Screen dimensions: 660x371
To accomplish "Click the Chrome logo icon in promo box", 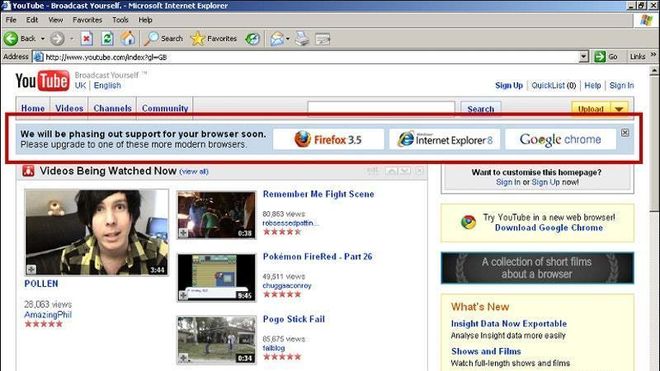I will coord(468,222).
